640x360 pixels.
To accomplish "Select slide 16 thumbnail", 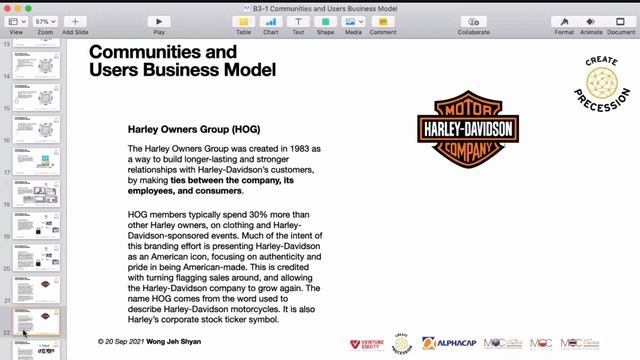I will tap(36, 129).
